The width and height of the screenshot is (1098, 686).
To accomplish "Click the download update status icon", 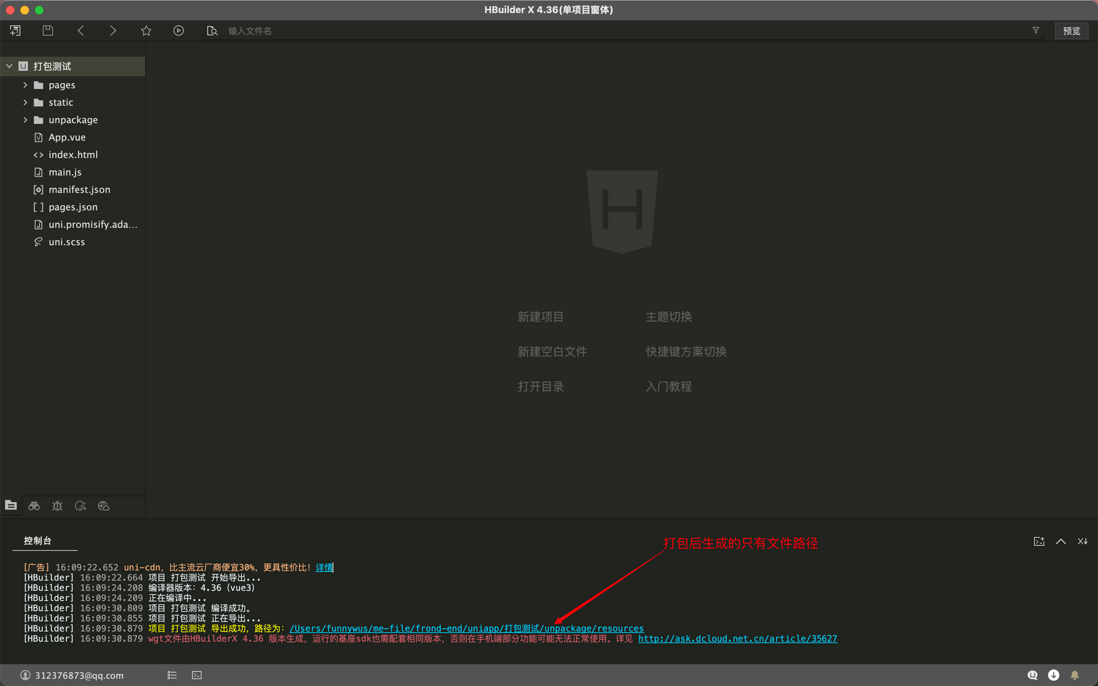I will [x=1053, y=676].
